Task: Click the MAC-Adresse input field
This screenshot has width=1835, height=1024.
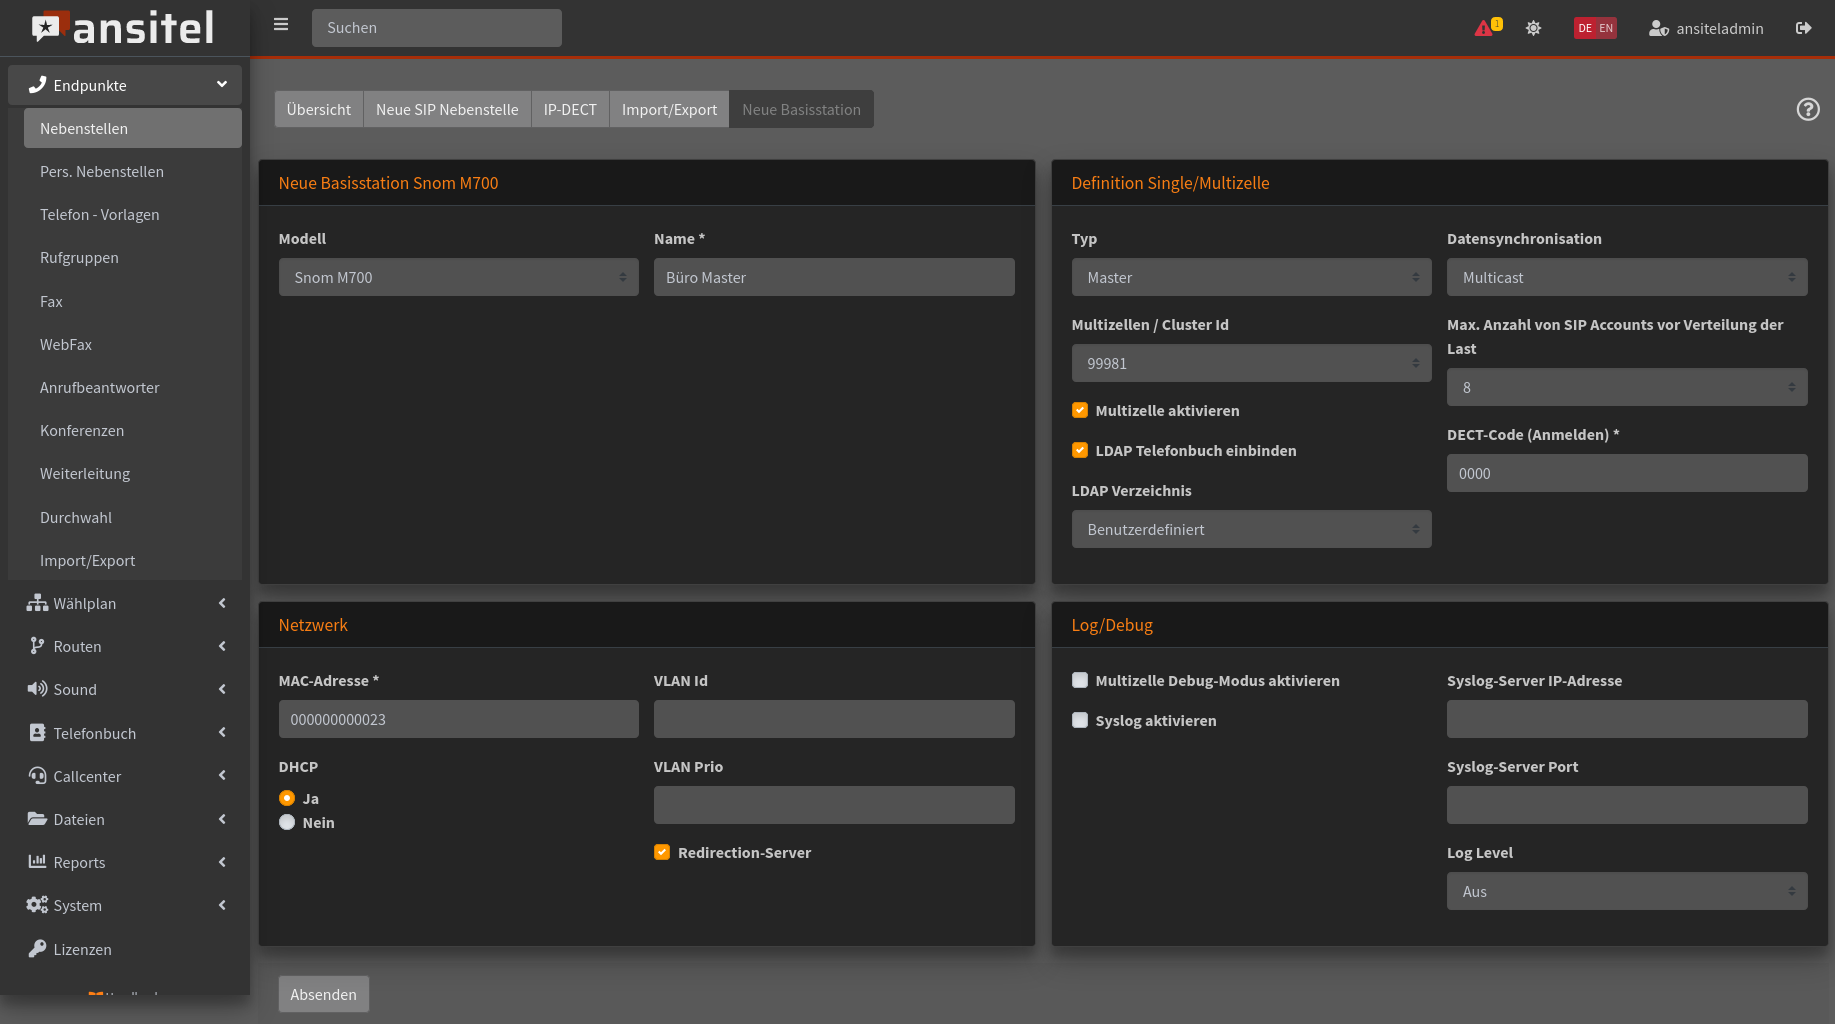Action: coord(458,720)
